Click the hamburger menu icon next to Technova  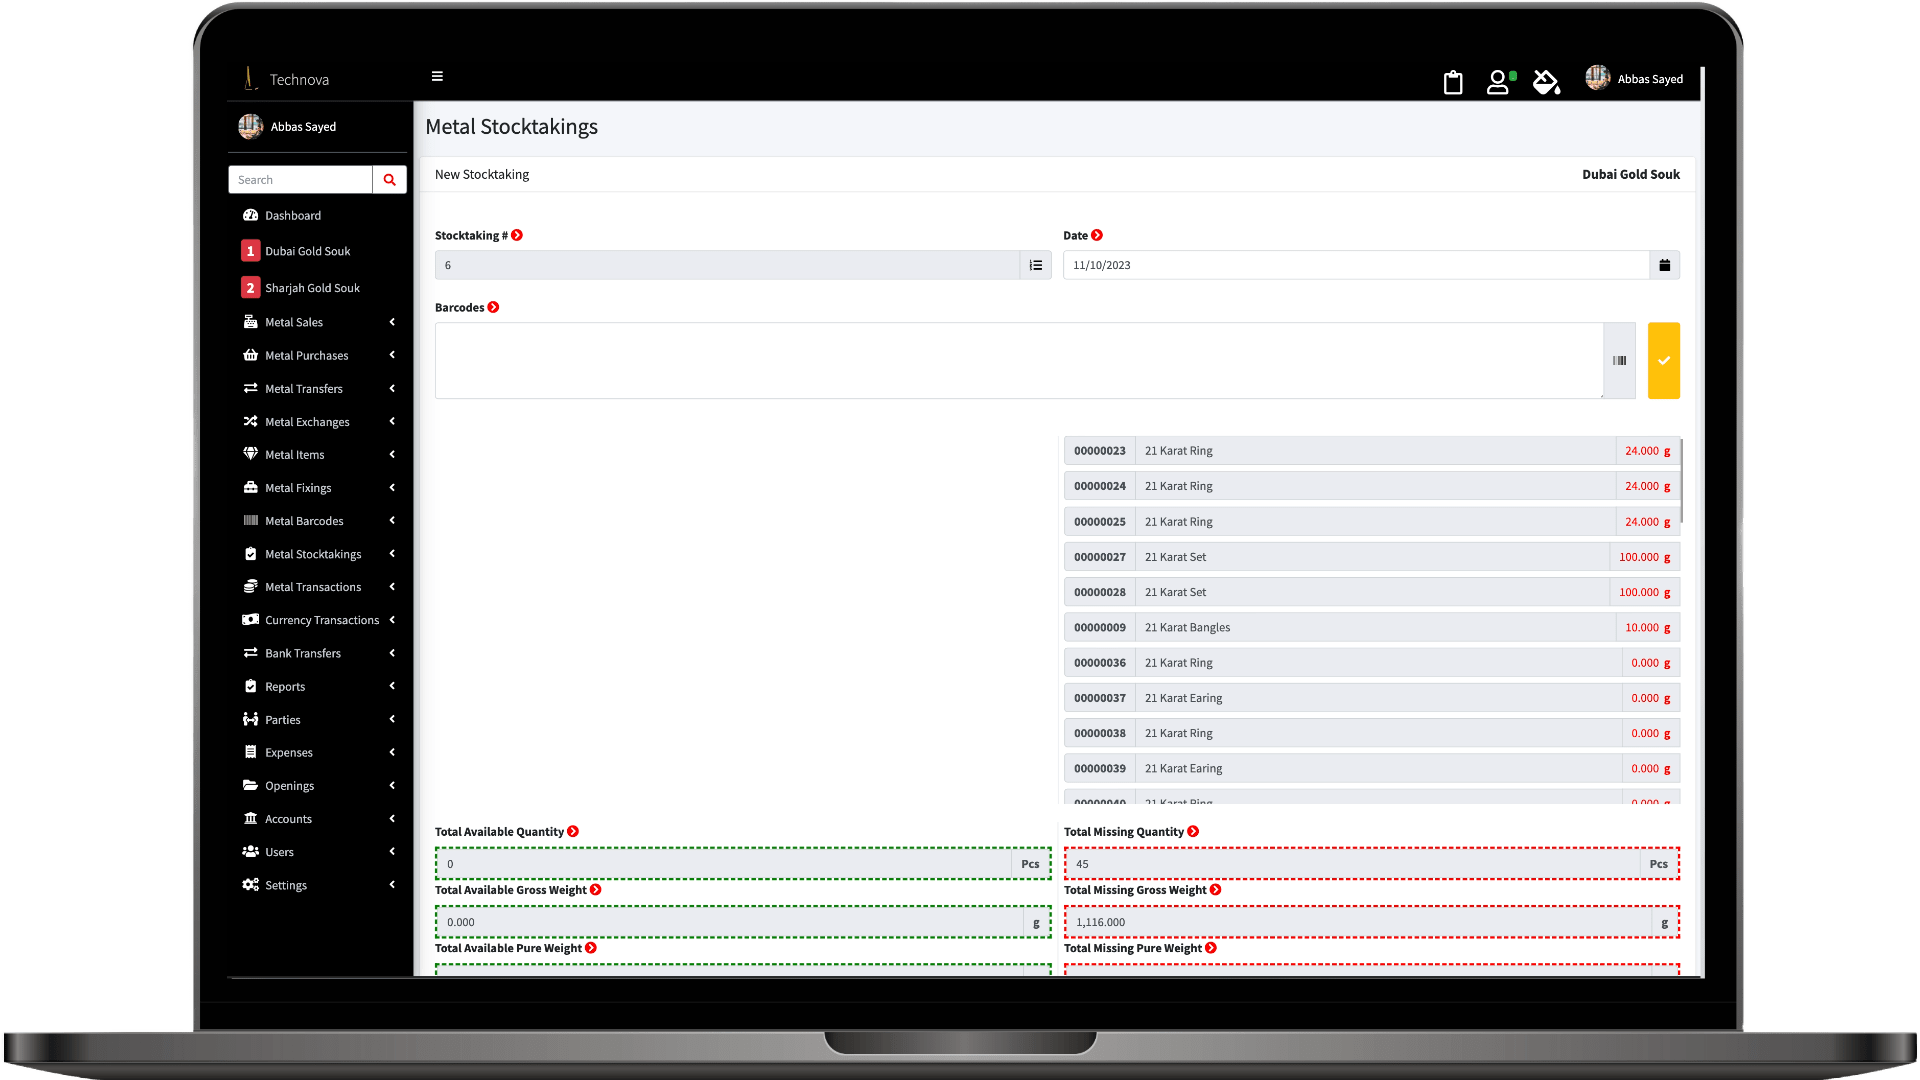437,77
